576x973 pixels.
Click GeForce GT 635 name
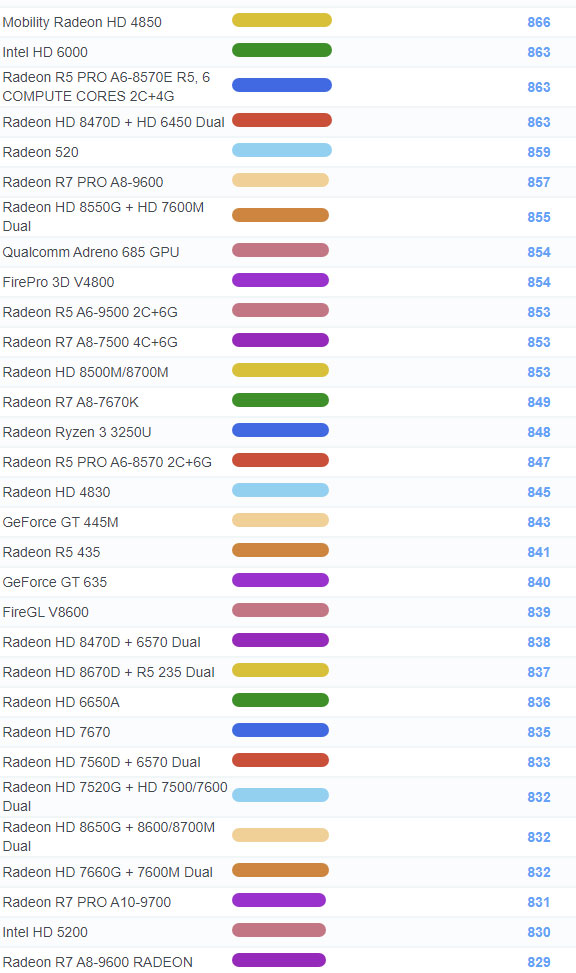pos(55,582)
